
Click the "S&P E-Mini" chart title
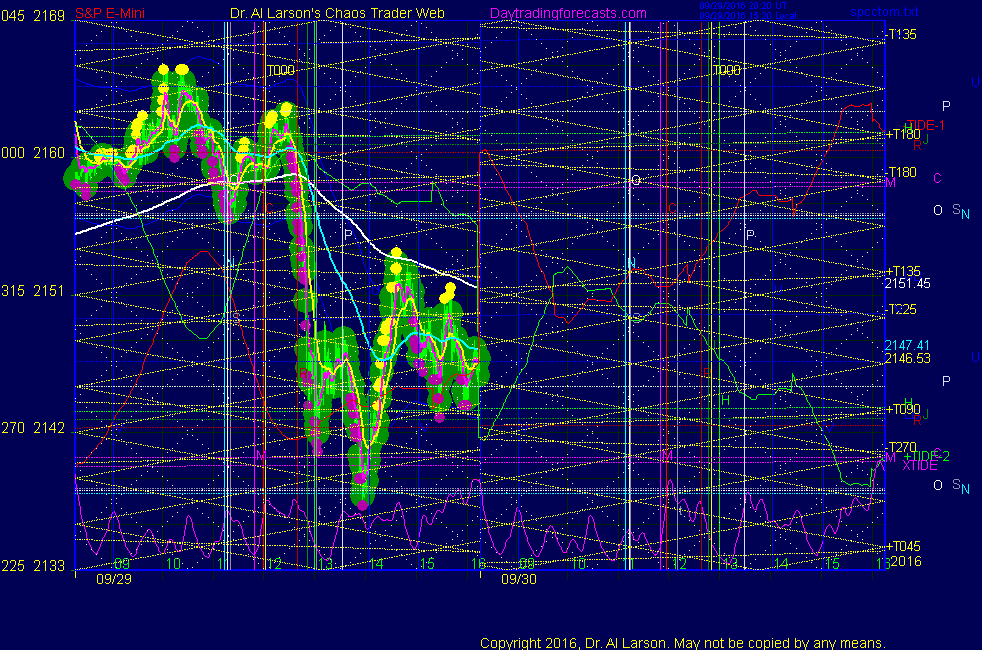point(110,13)
